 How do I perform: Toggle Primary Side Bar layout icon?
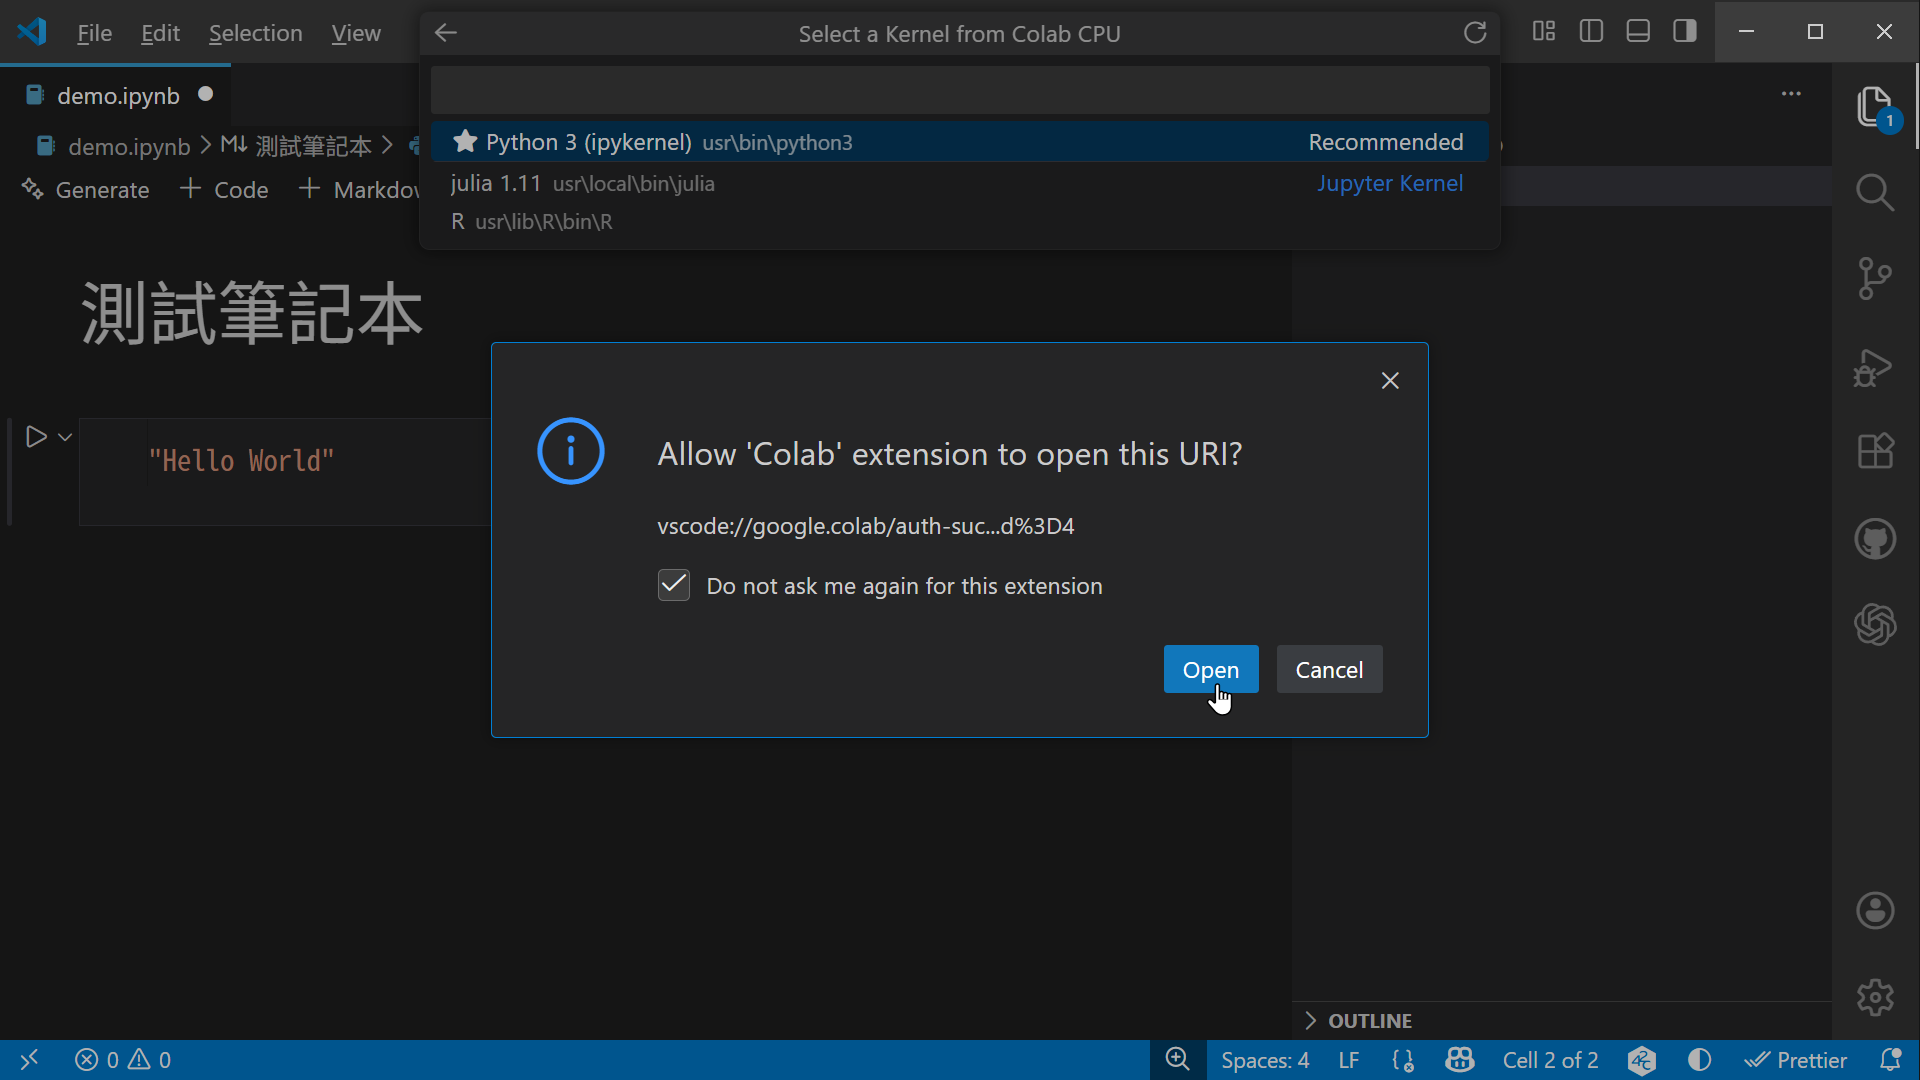click(1591, 31)
